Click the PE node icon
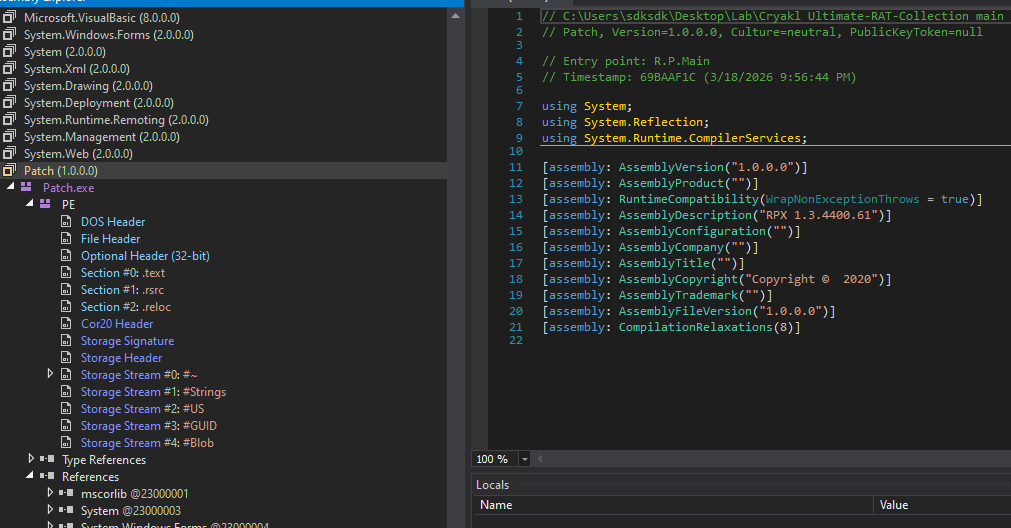 click(x=44, y=205)
